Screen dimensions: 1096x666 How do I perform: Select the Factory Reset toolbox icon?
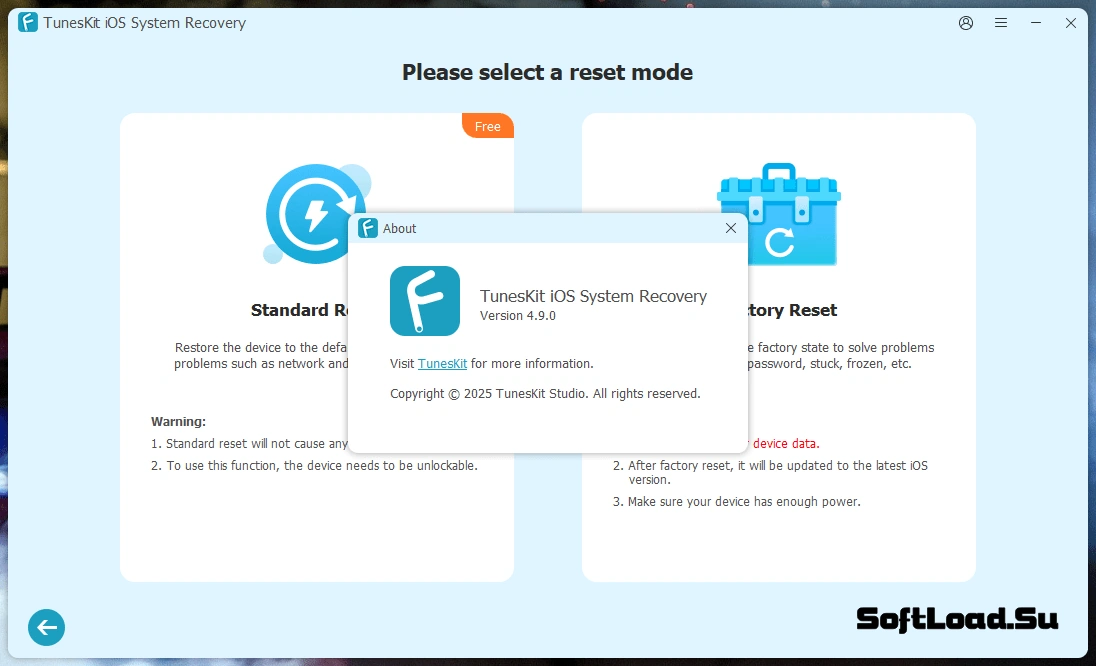(x=779, y=214)
